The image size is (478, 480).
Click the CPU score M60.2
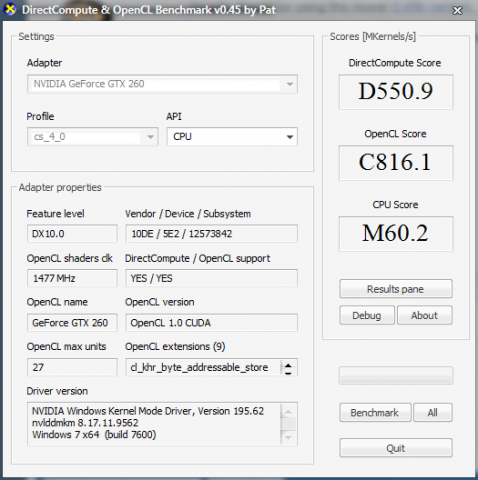tap(396, 234)
